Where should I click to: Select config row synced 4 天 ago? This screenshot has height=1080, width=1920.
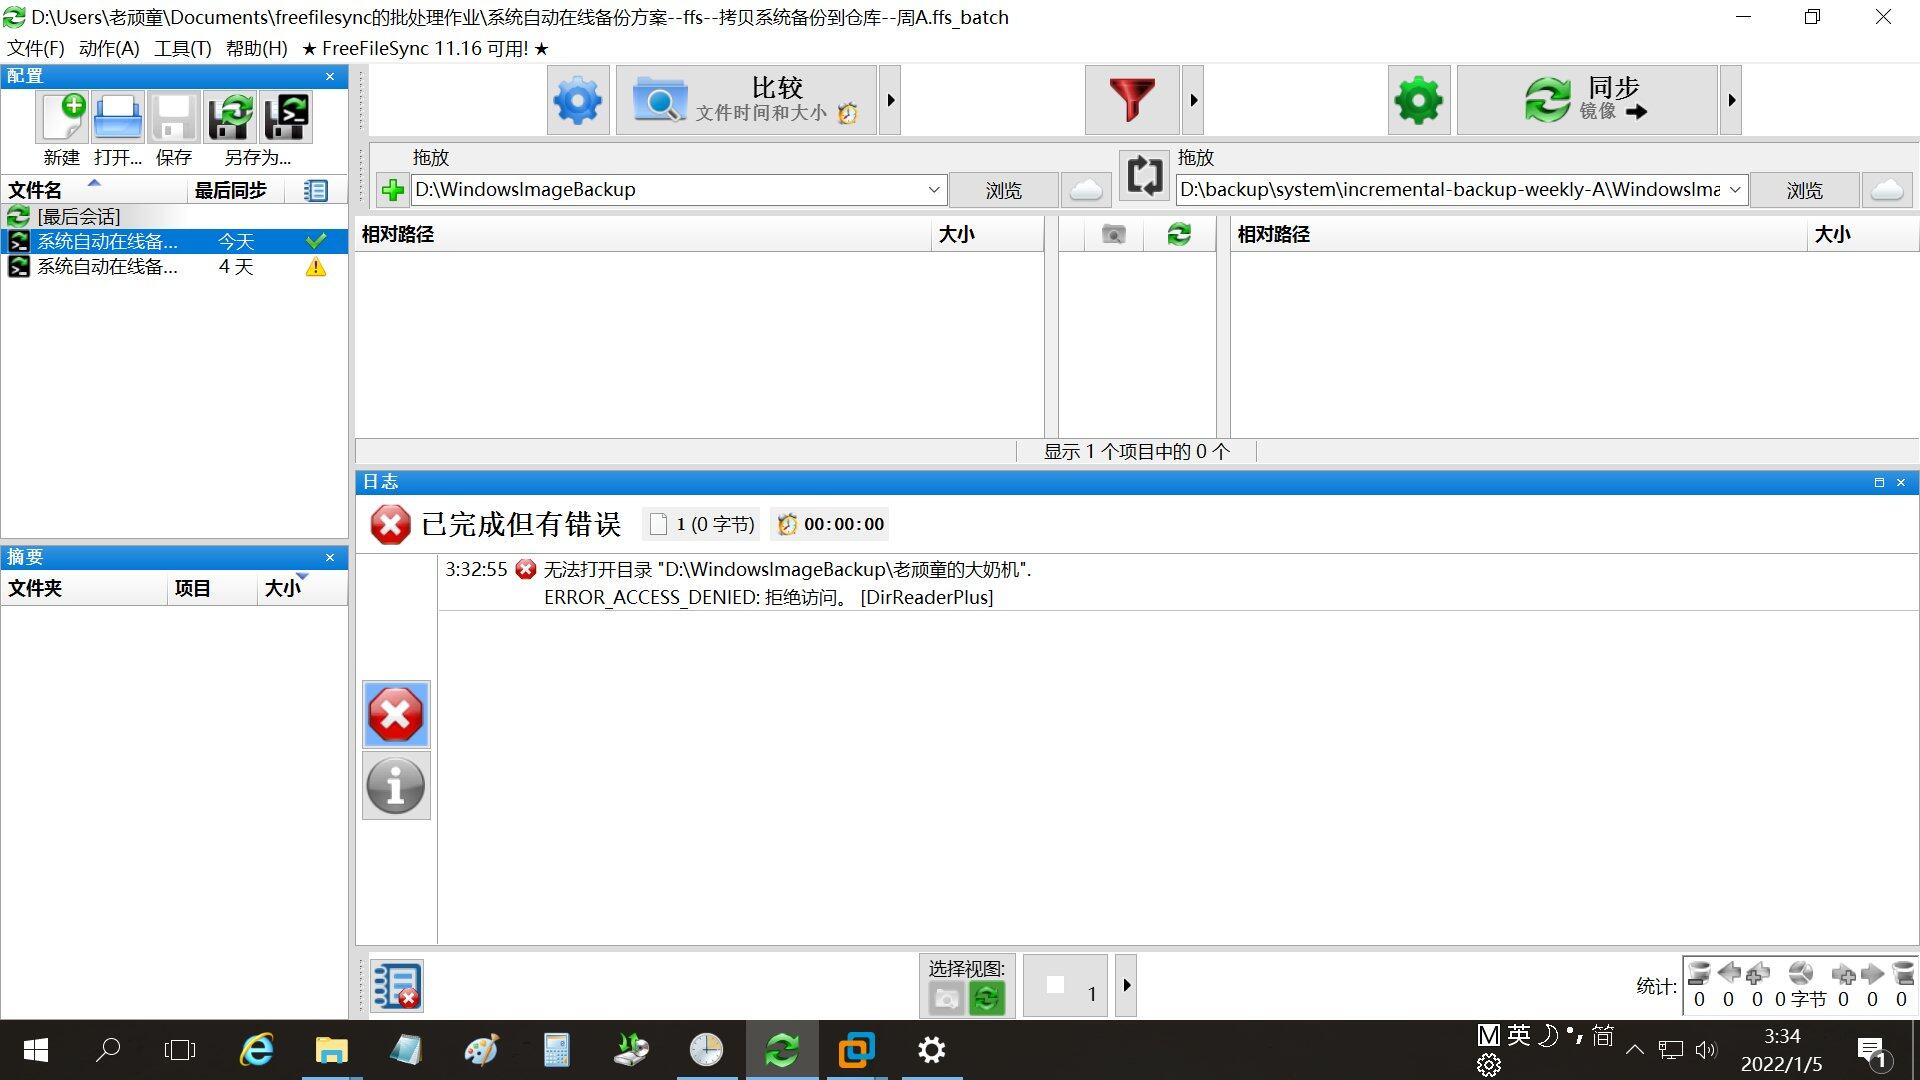[x=174, y=266]
